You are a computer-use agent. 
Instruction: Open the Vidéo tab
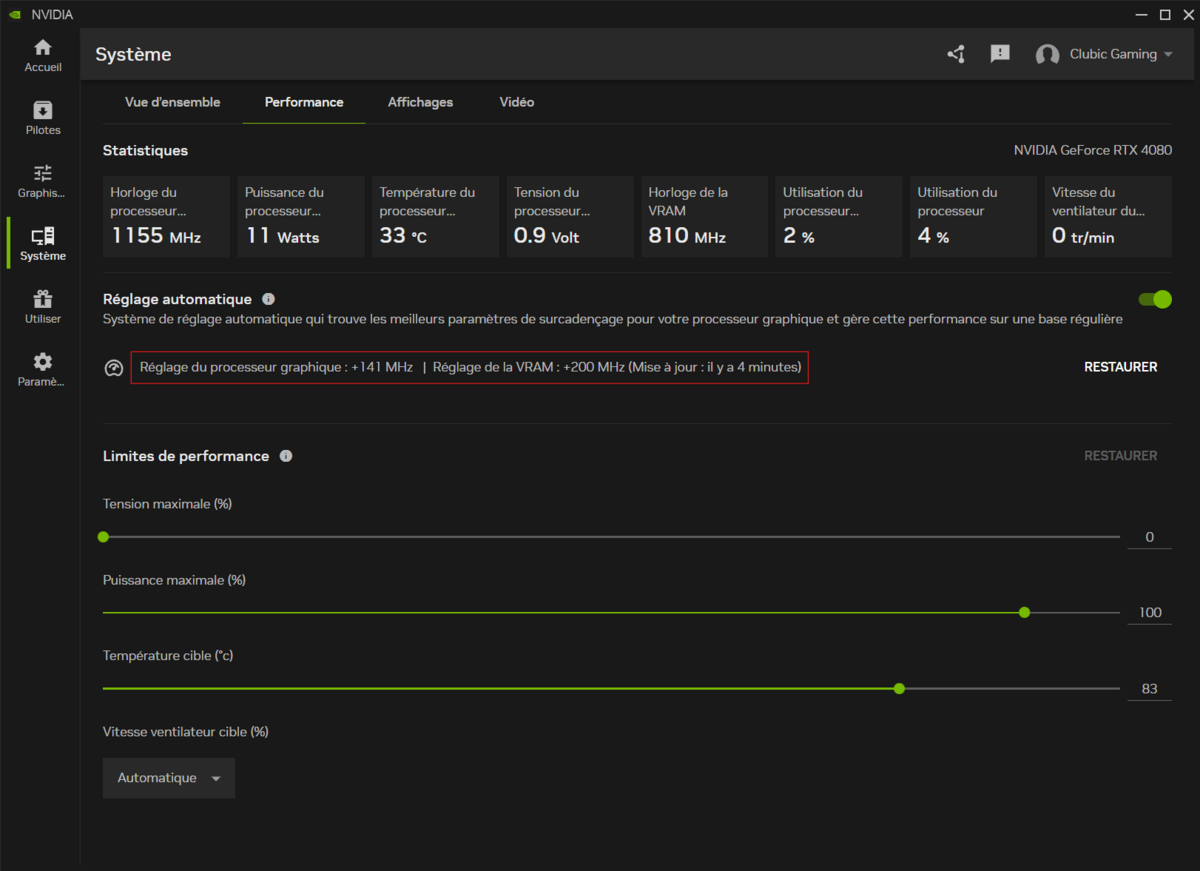(x=517, y=102)
